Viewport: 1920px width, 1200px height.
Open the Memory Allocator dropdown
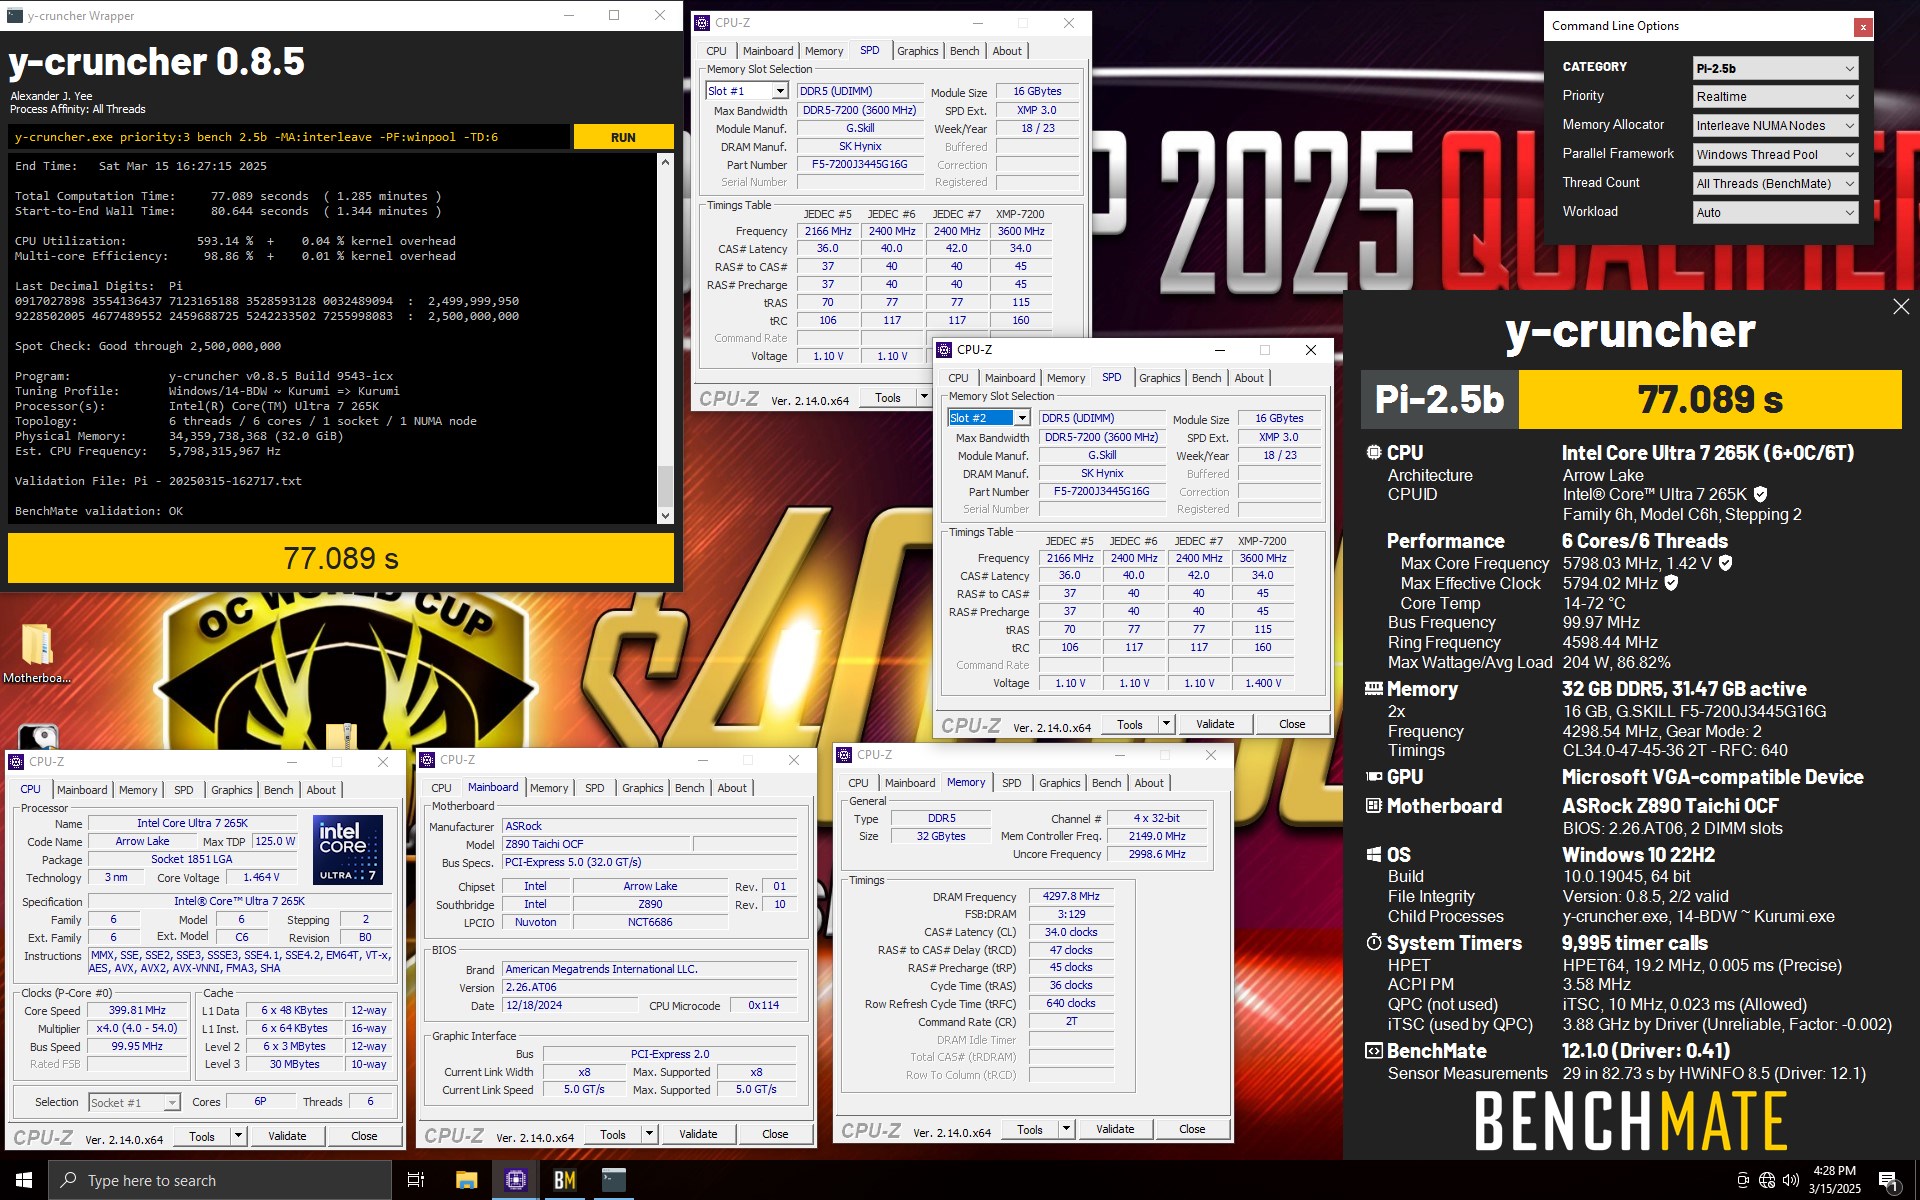tap(1775, 125)
